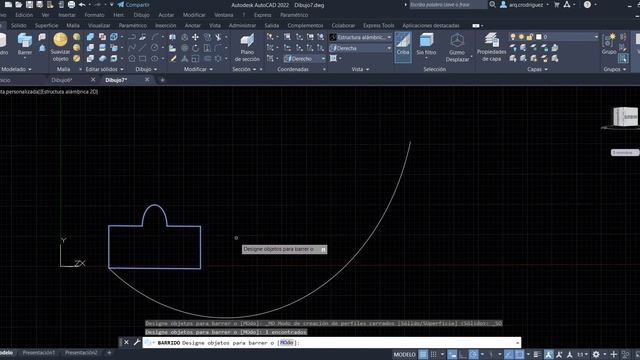Switch to Presentación1 layout tab
The width and height of the screenshot is (640, 360).
pyautogui.click(x=39, y=352)
